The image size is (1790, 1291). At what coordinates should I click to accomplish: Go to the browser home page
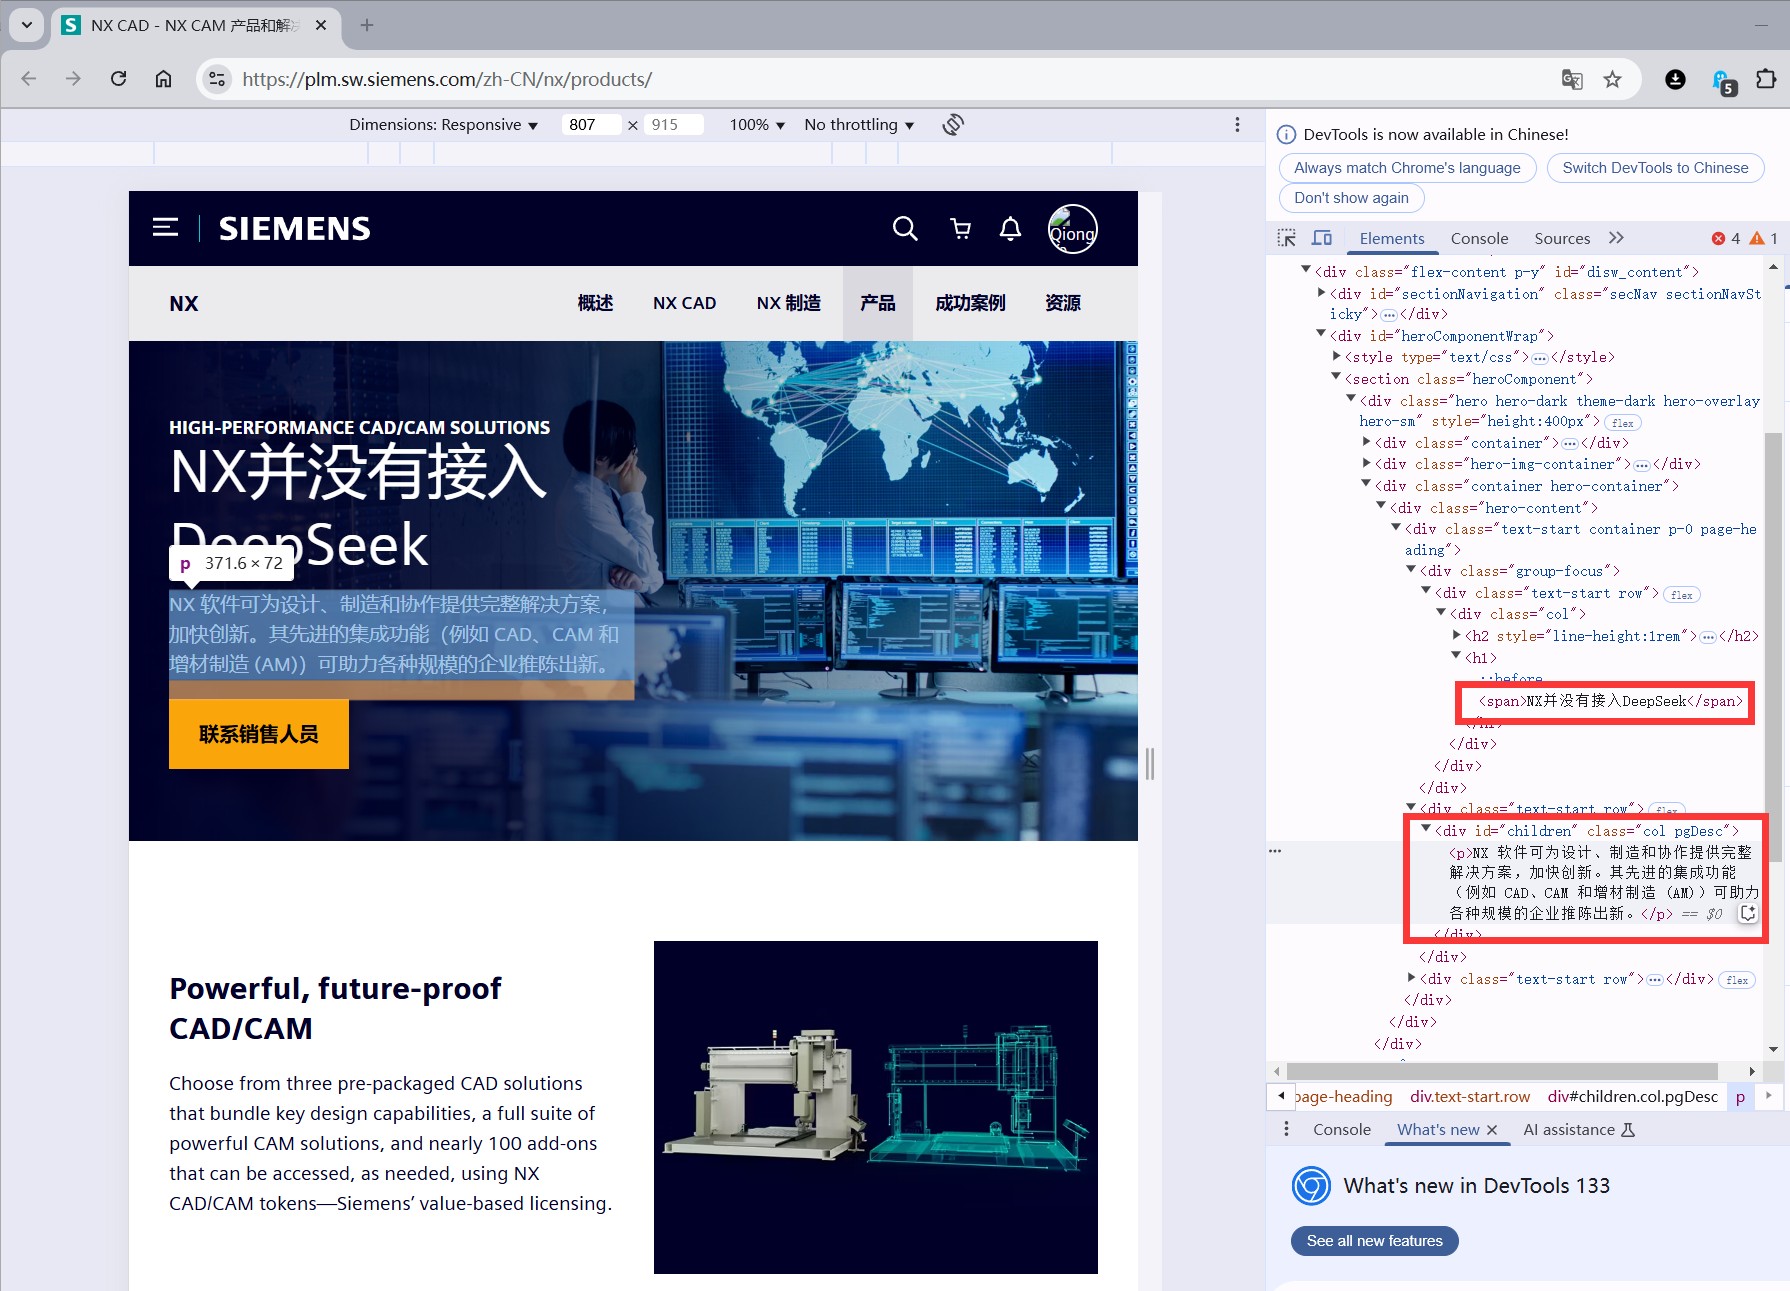click(163, 79)
